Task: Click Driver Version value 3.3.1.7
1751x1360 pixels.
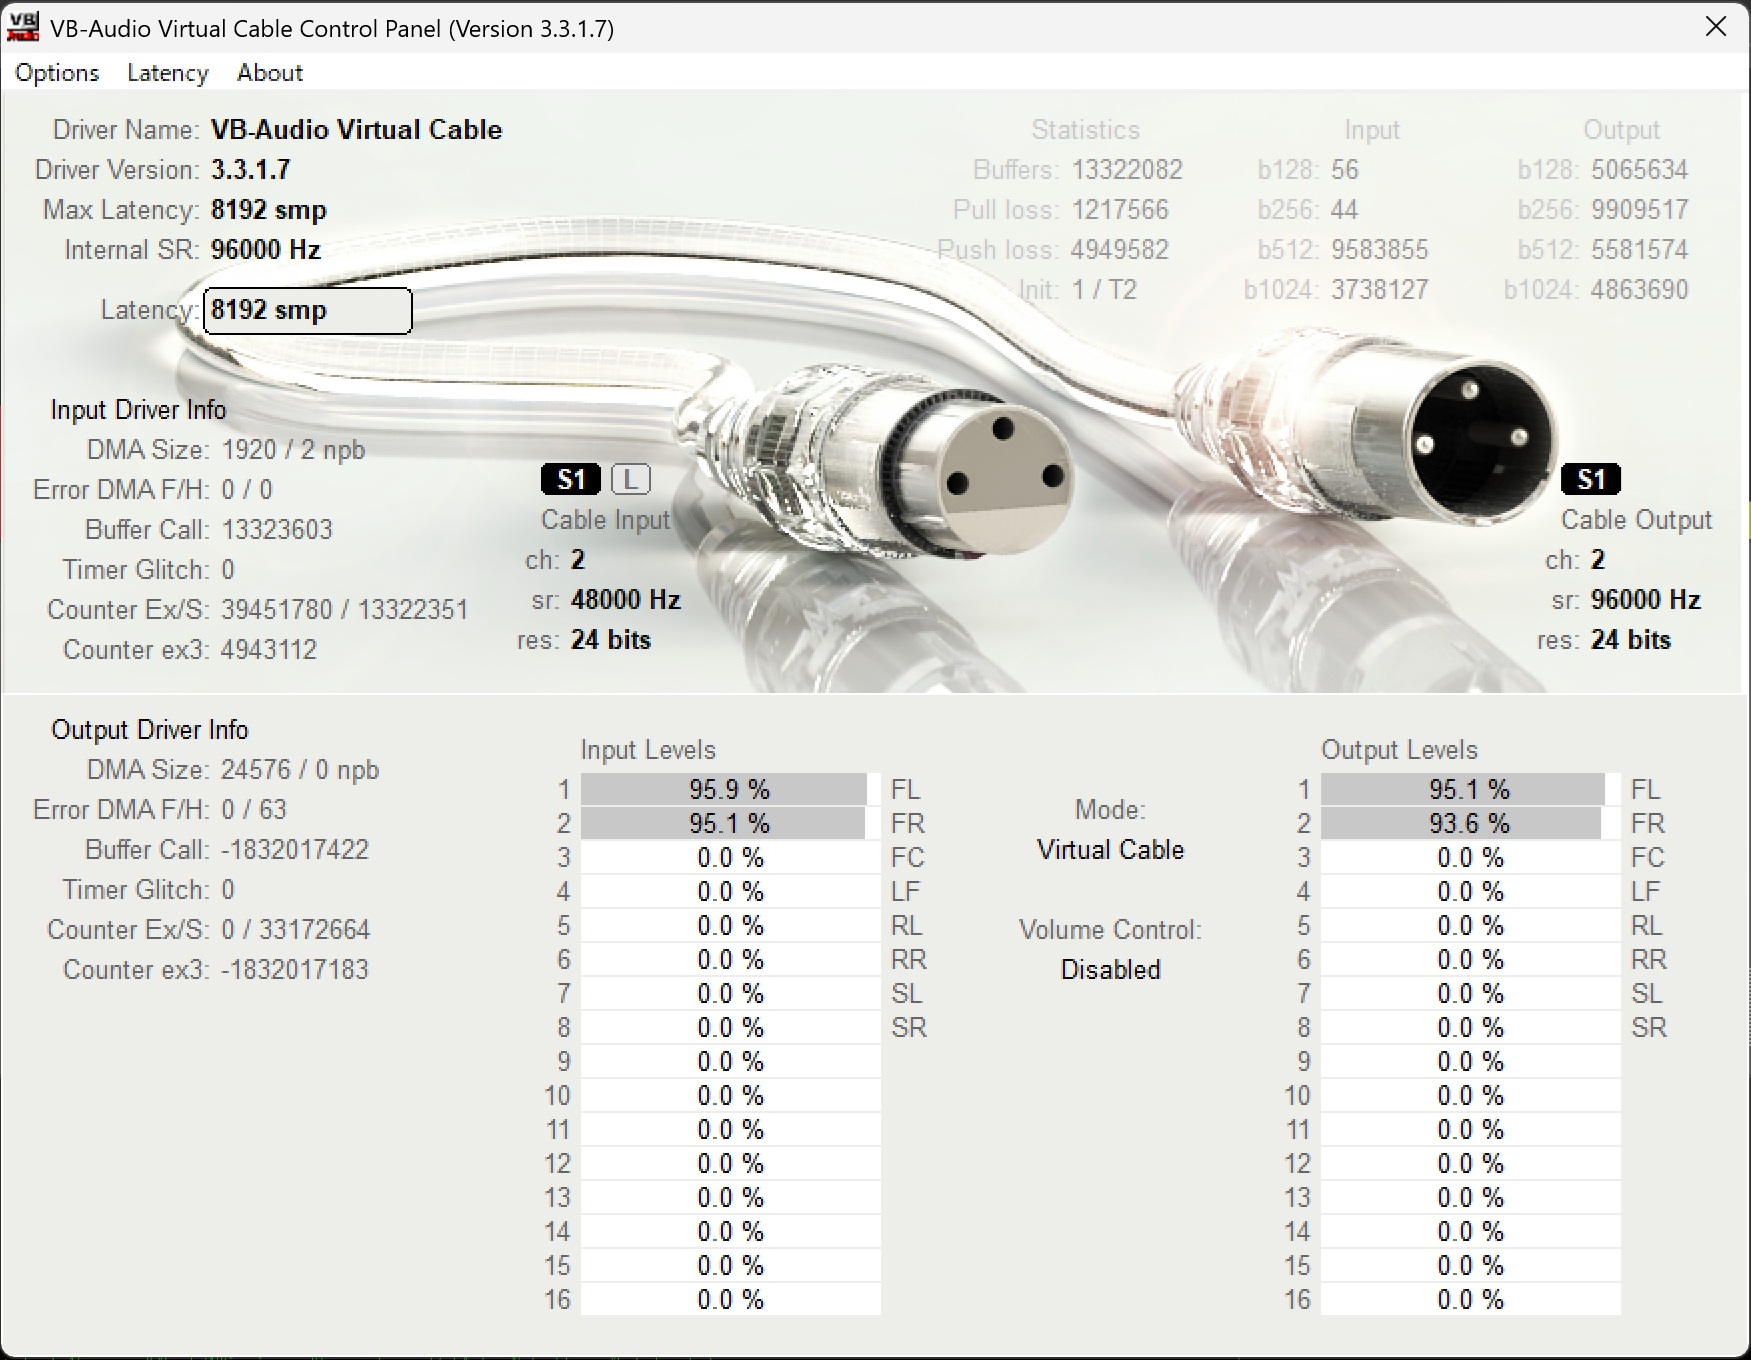Action: 251,170
